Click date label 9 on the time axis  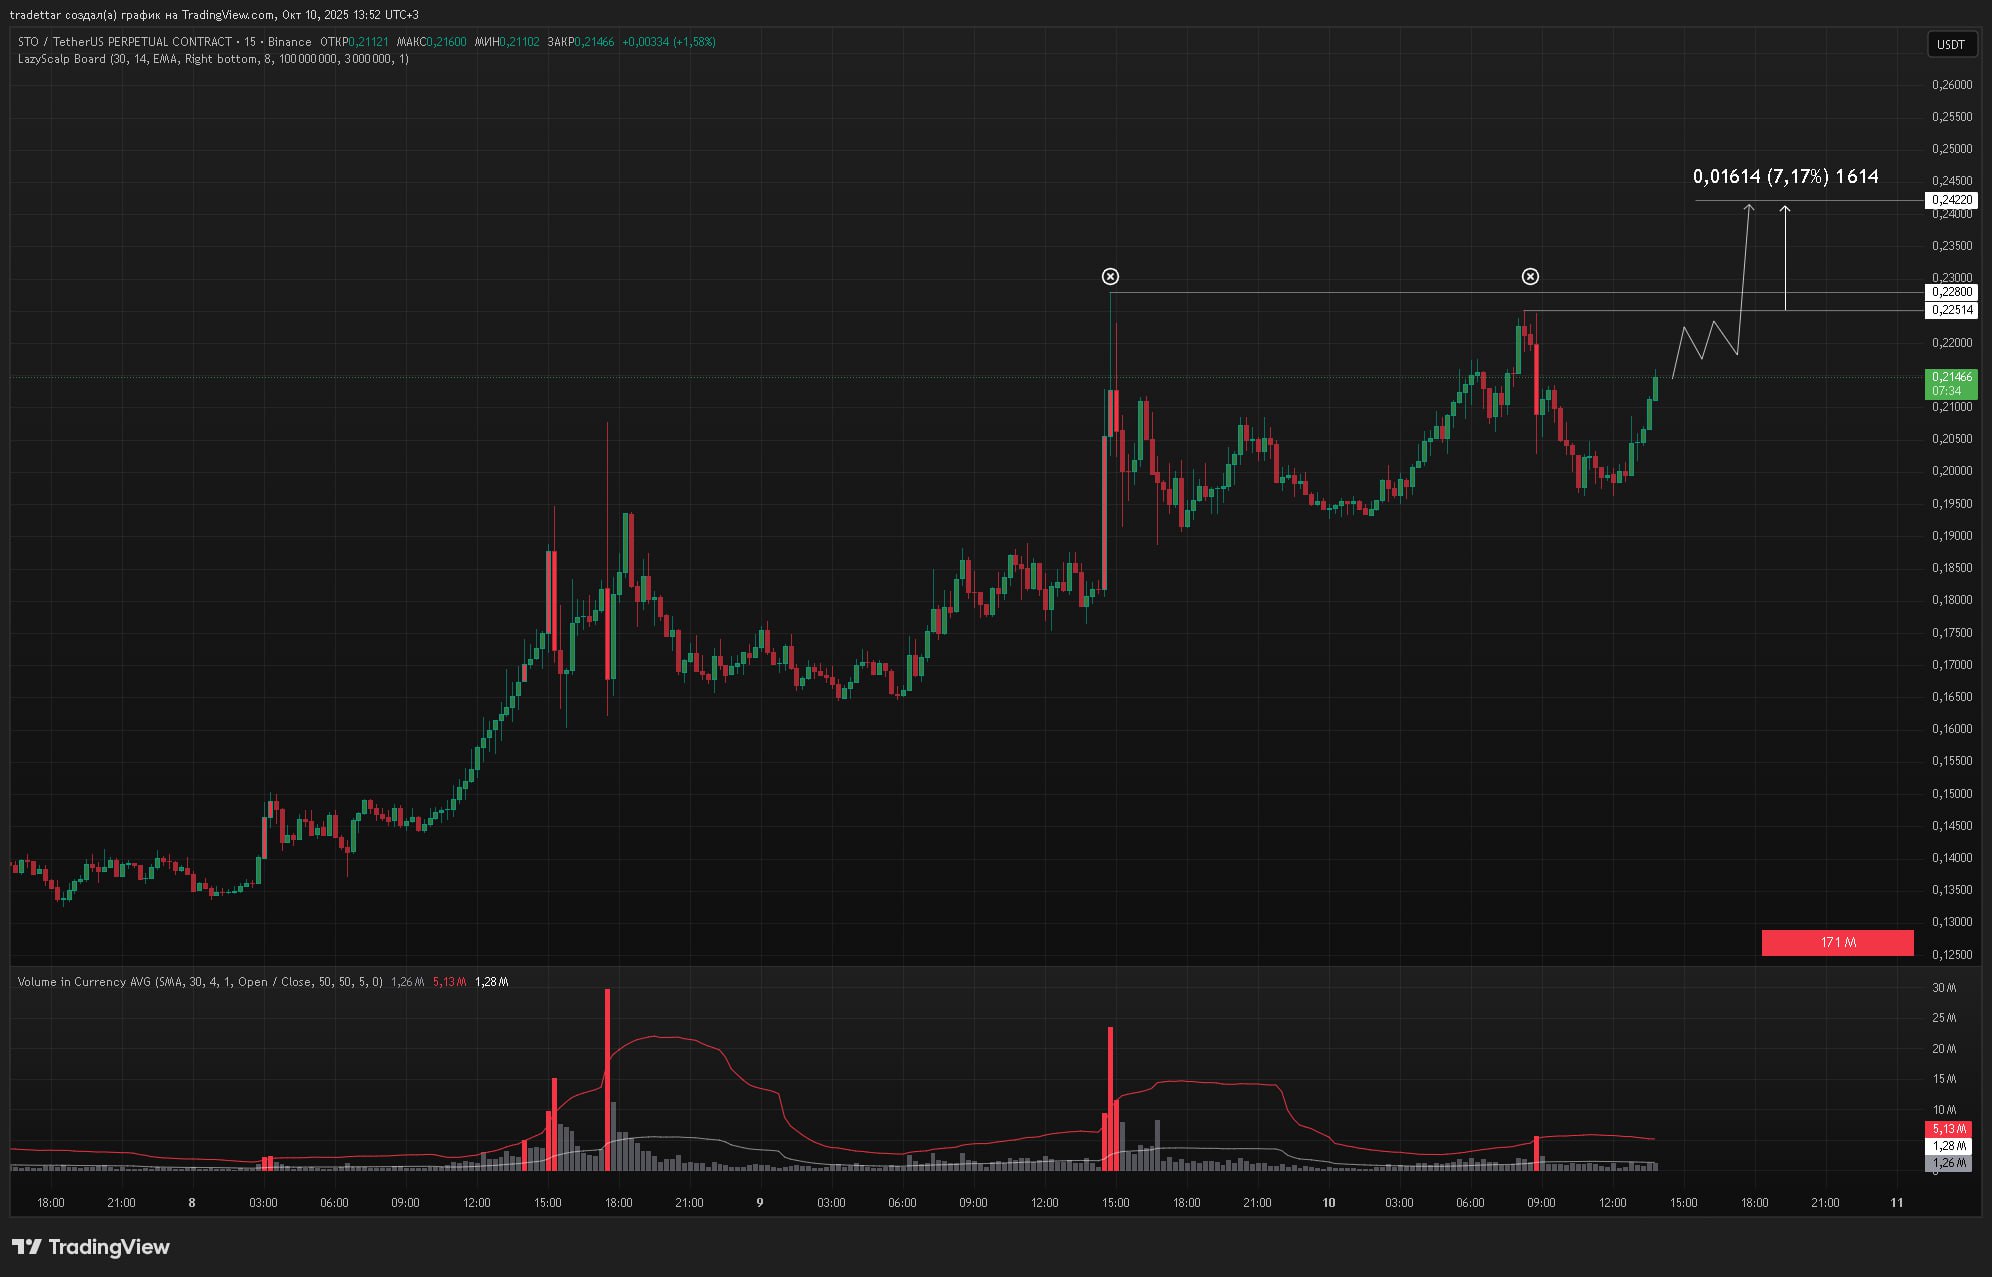tap(760, 1203)
